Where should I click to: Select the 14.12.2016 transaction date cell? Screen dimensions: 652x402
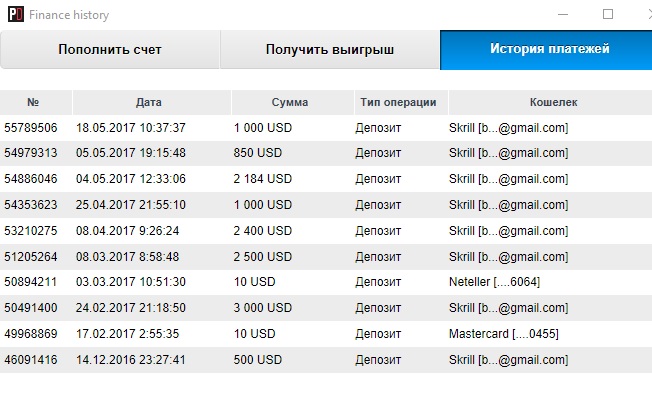click(x=131, y=360)
